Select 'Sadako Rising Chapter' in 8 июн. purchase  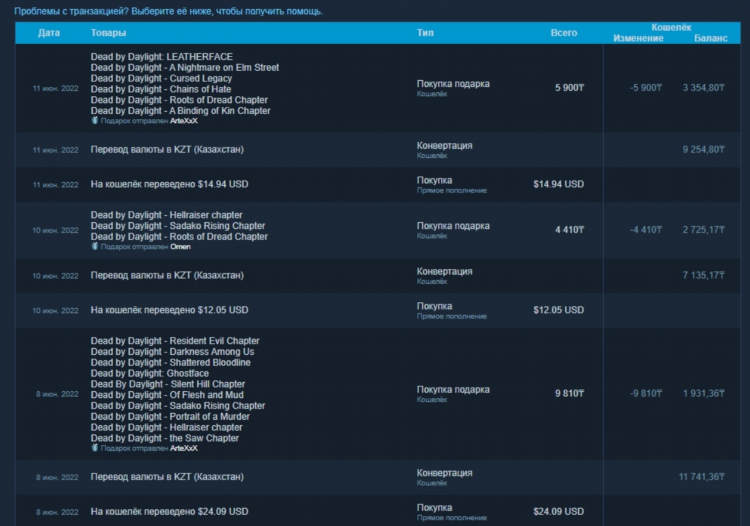178,405
